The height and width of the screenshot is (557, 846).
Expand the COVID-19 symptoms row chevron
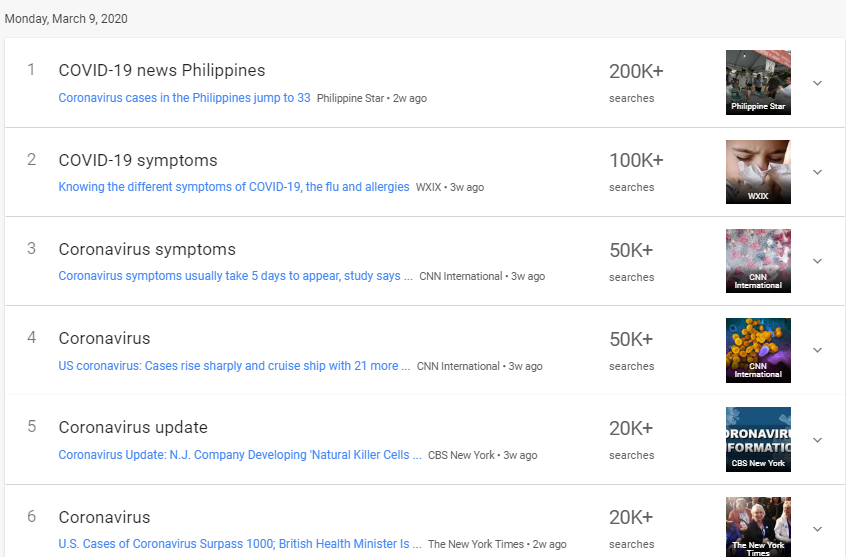pos(817,172)
